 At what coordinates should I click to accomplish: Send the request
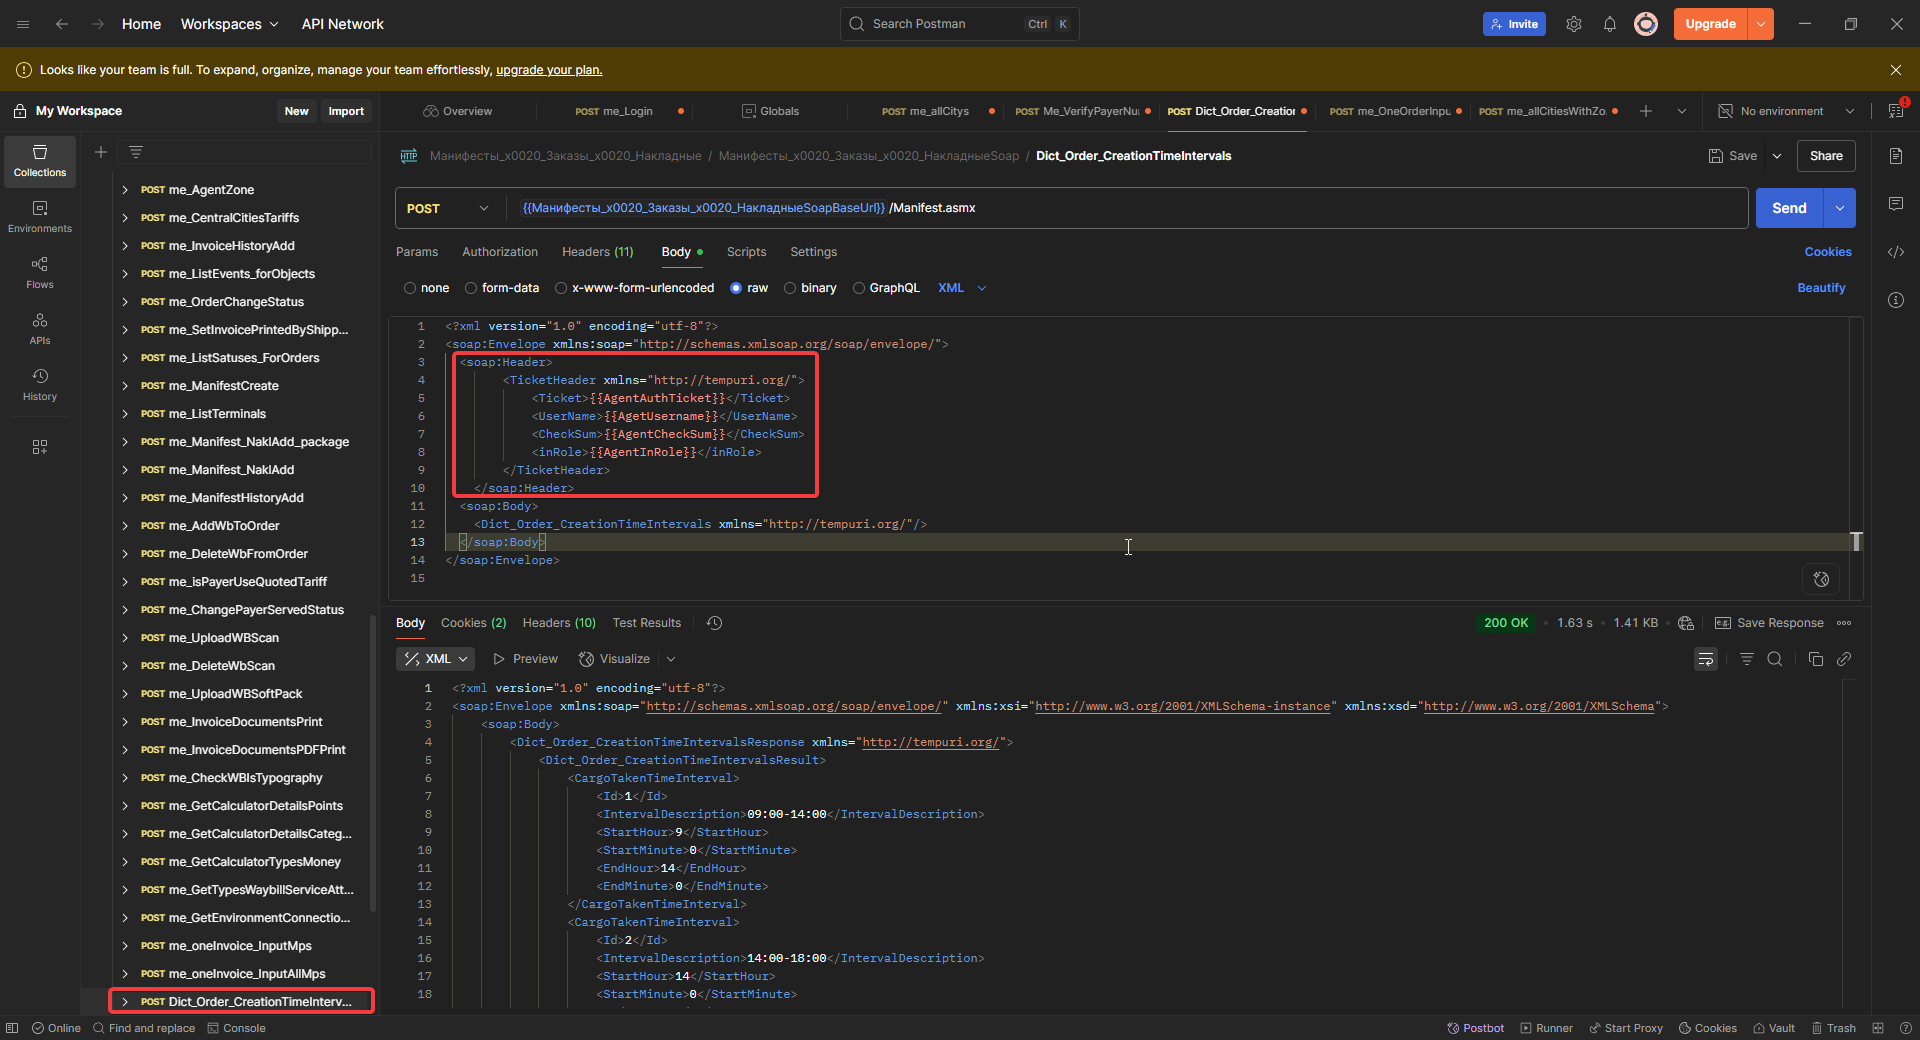tap(1790, 208)
